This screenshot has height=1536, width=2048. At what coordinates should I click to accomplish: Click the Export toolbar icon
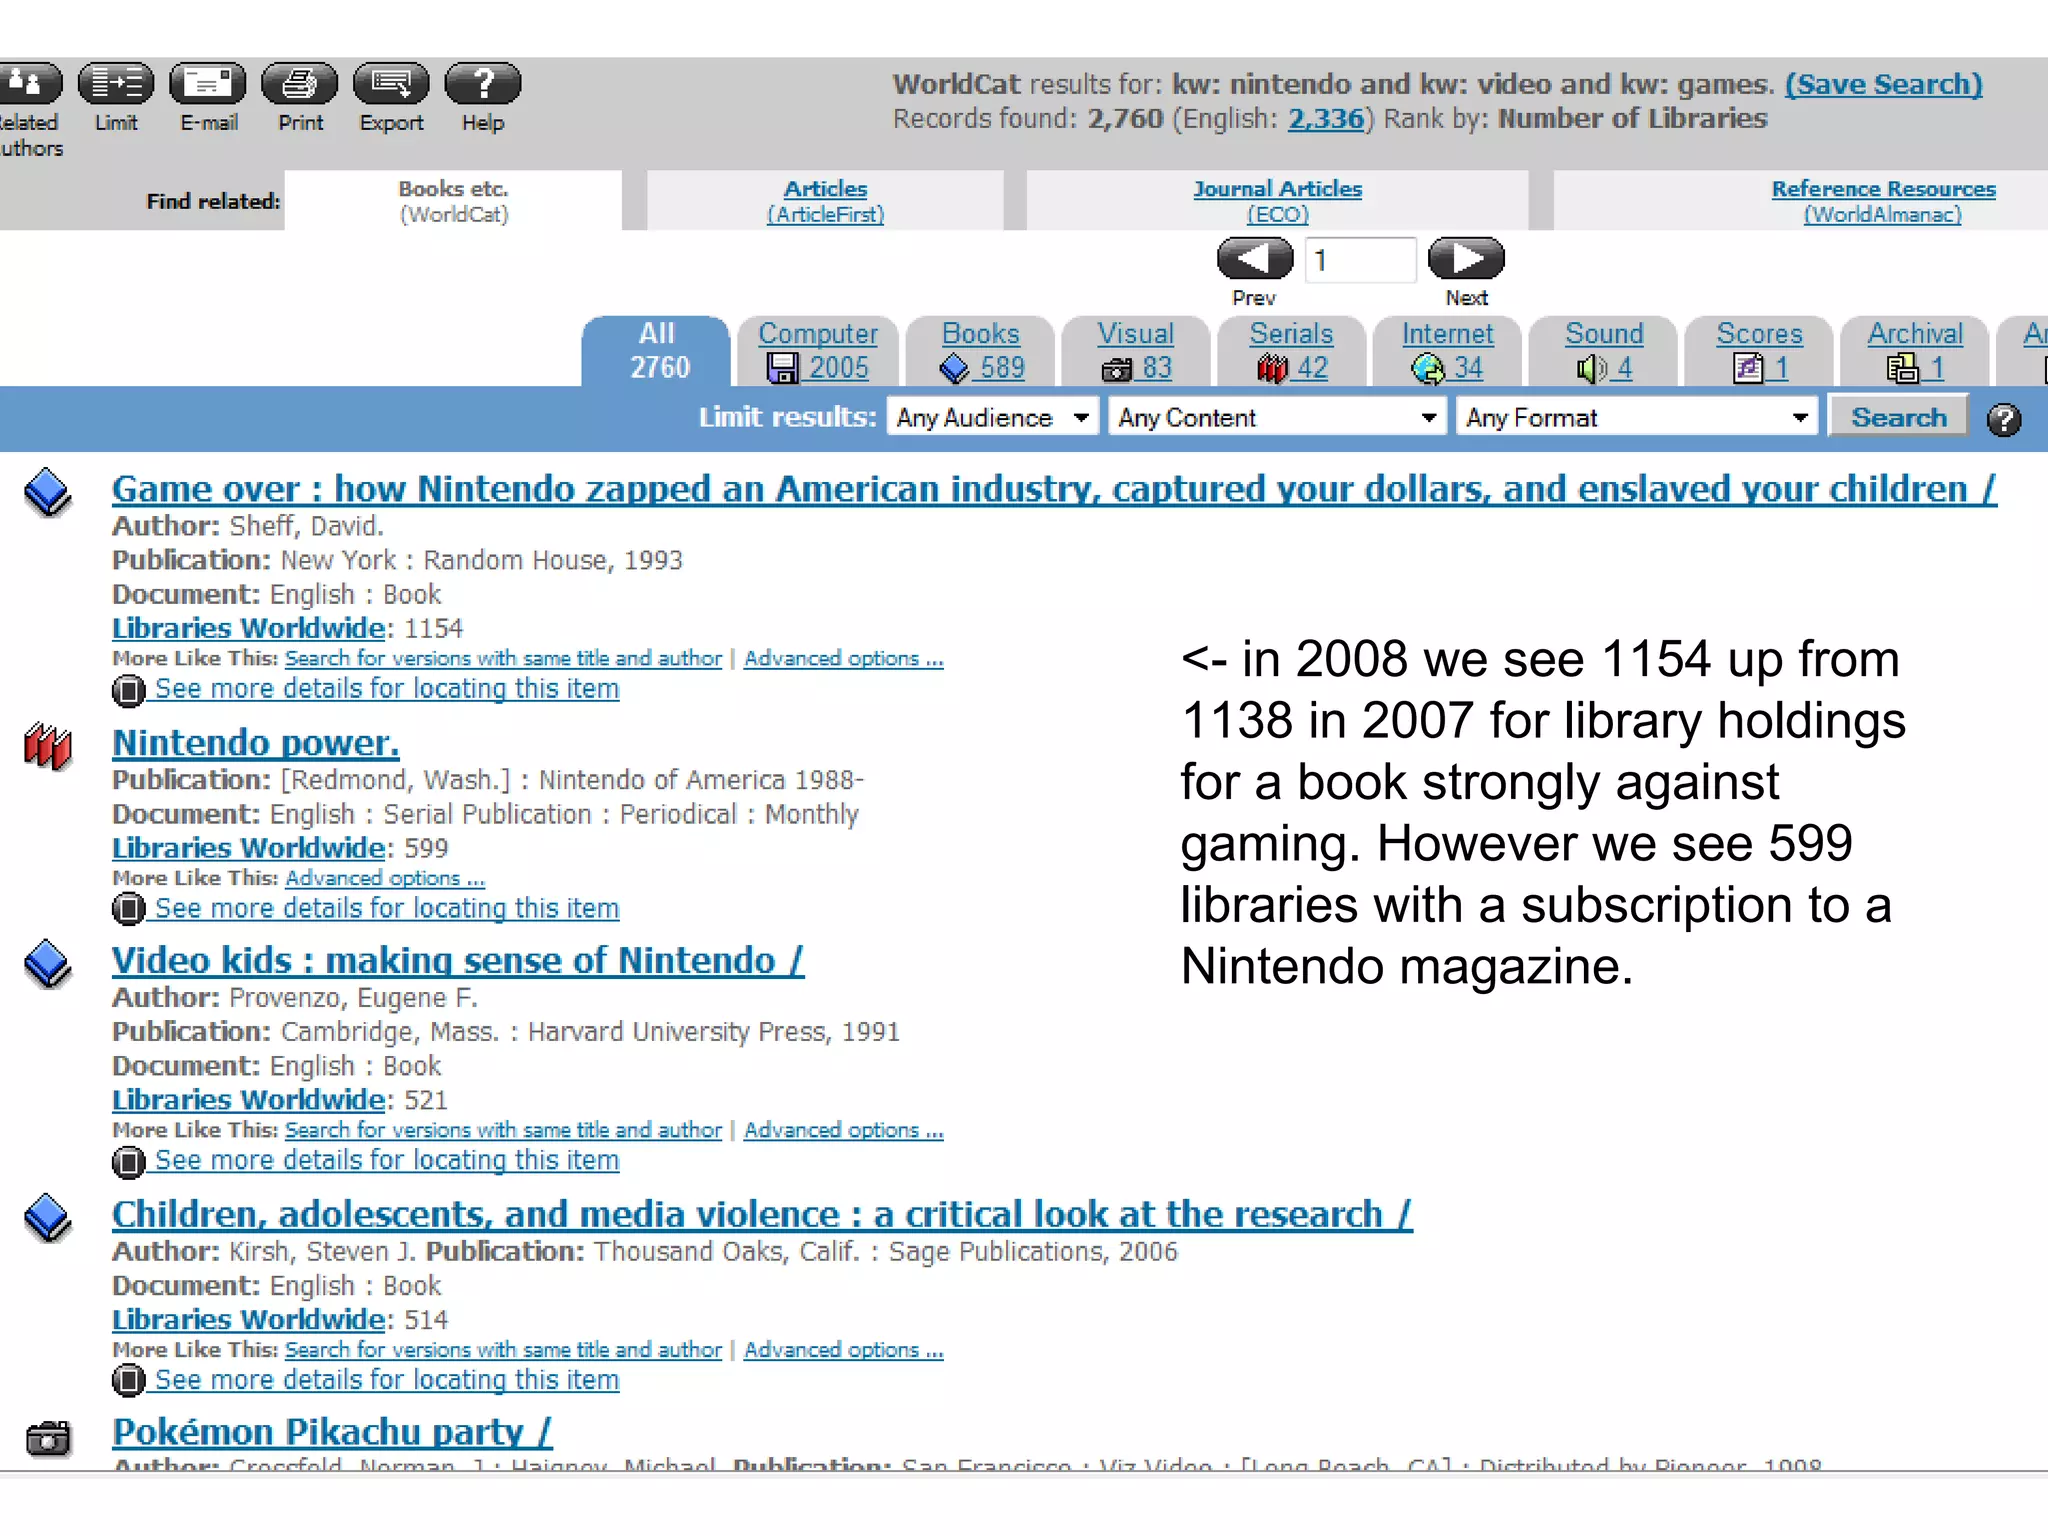(391, 84)
